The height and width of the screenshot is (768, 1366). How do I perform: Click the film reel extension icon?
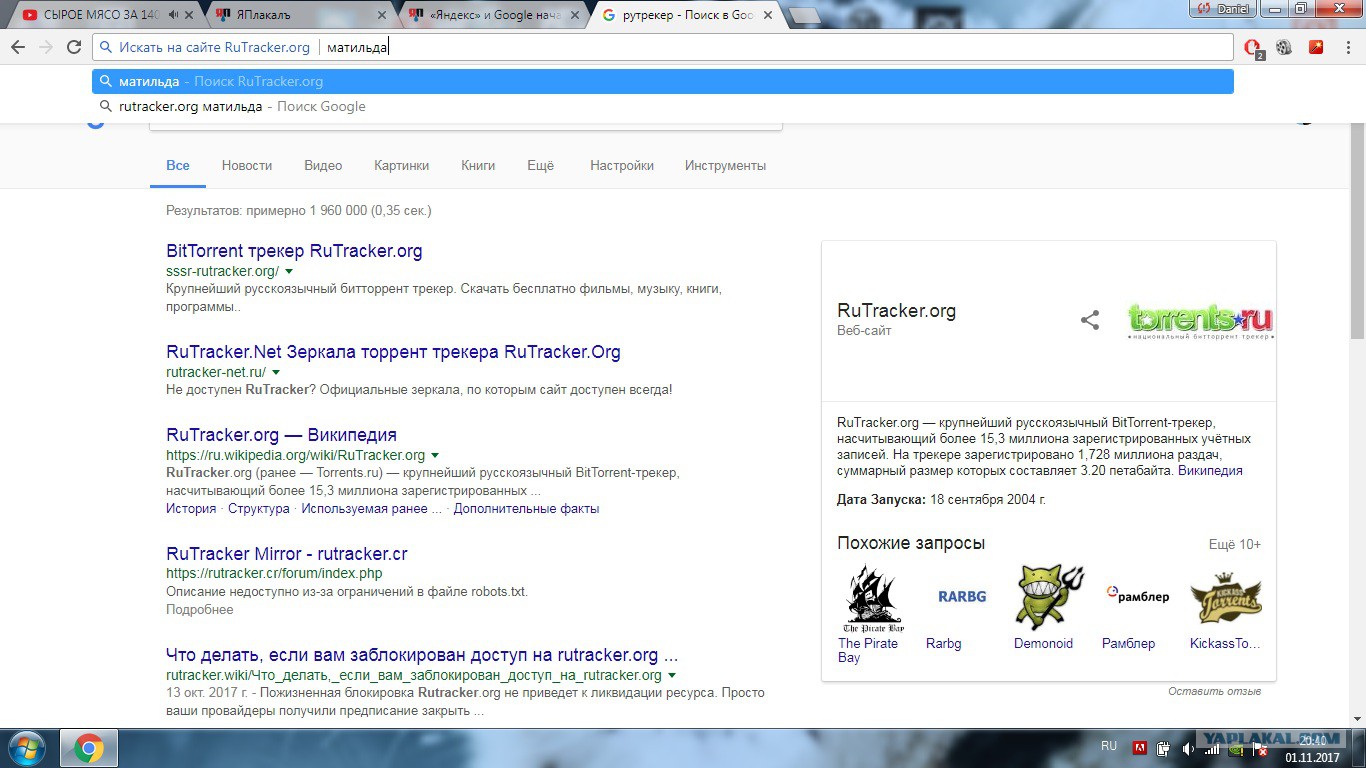click(x=1284, y=47)
